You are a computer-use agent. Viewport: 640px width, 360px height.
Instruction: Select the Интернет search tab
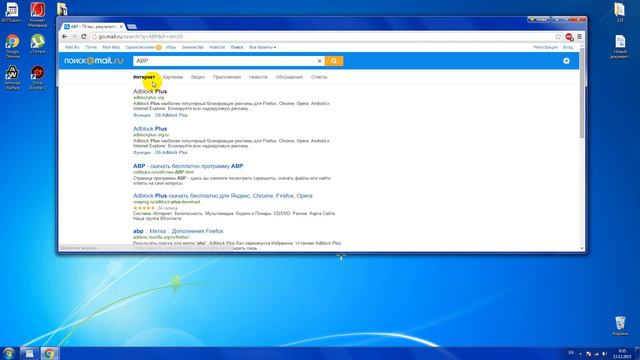tap(144, 77)
